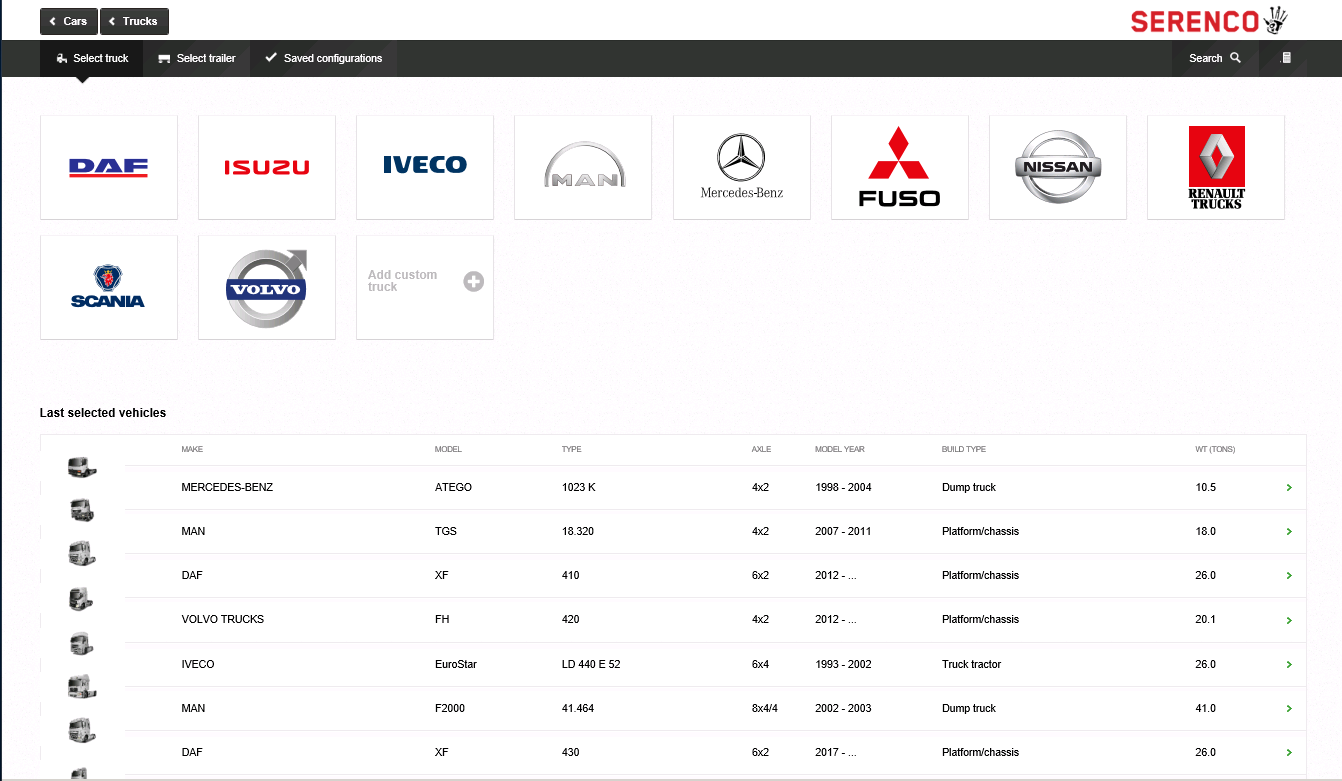Image resolution: width=1342 pixels, height=781 pixels.
Task: Click the IVECO make cell
Action: [x=198, y=665]
